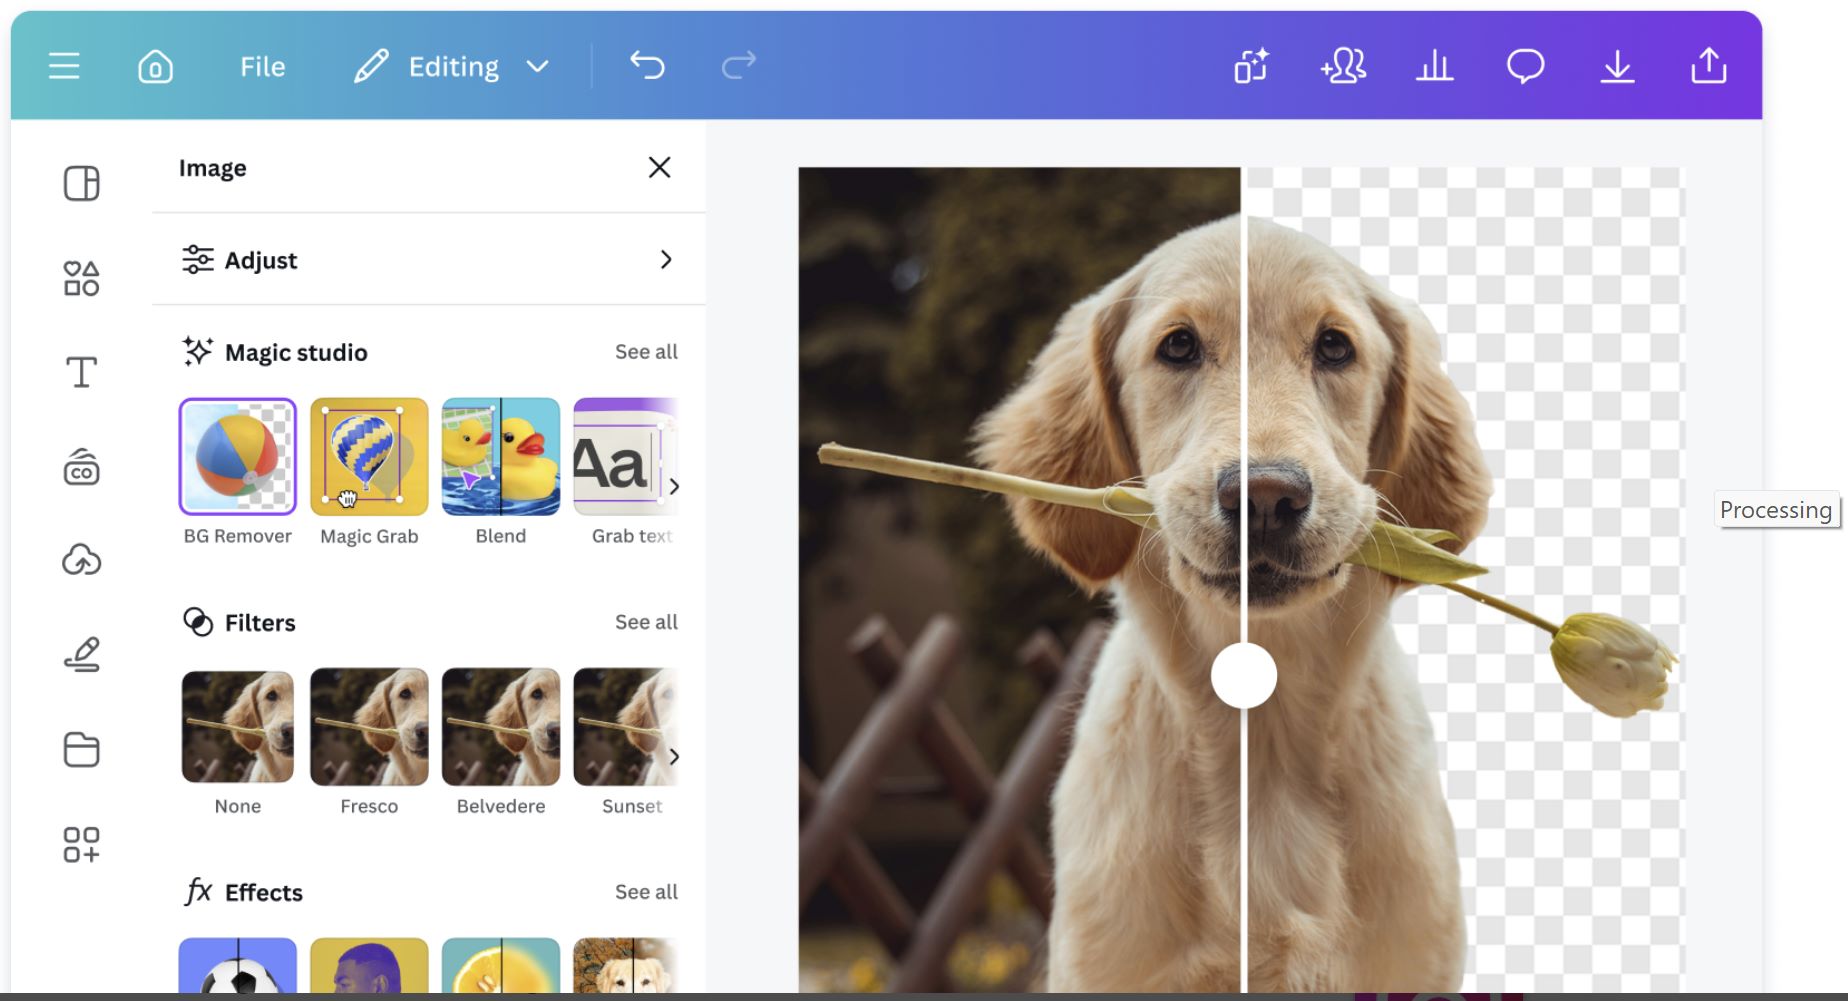Open the Elements shapes panel
Screen dimensions: 1848x1001
tap(81, 278)
